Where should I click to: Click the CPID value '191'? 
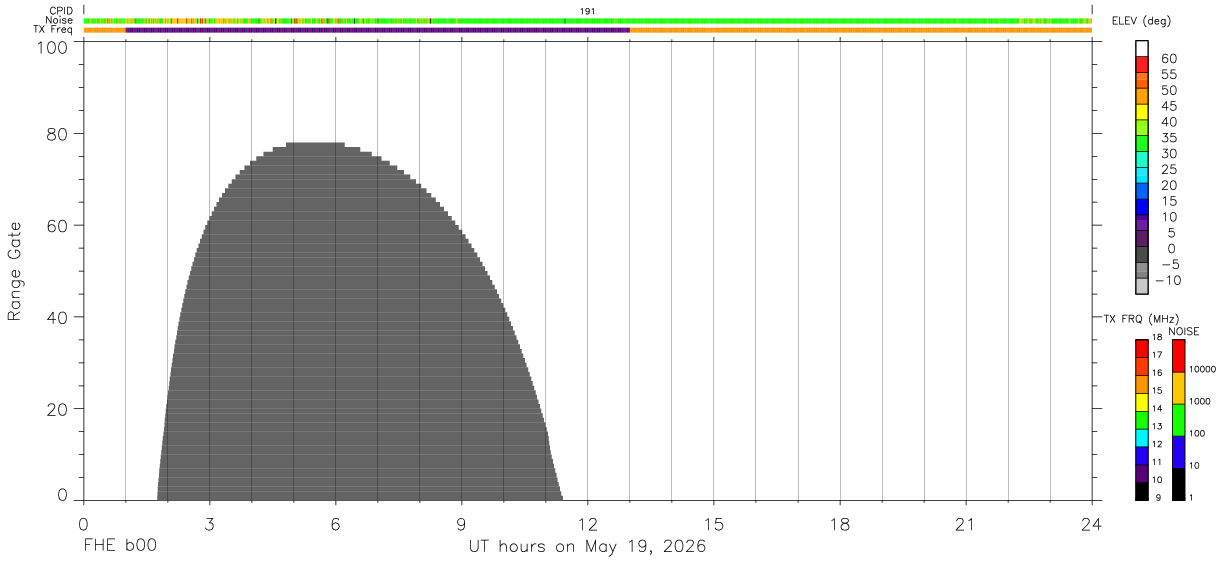coord(588,11)
